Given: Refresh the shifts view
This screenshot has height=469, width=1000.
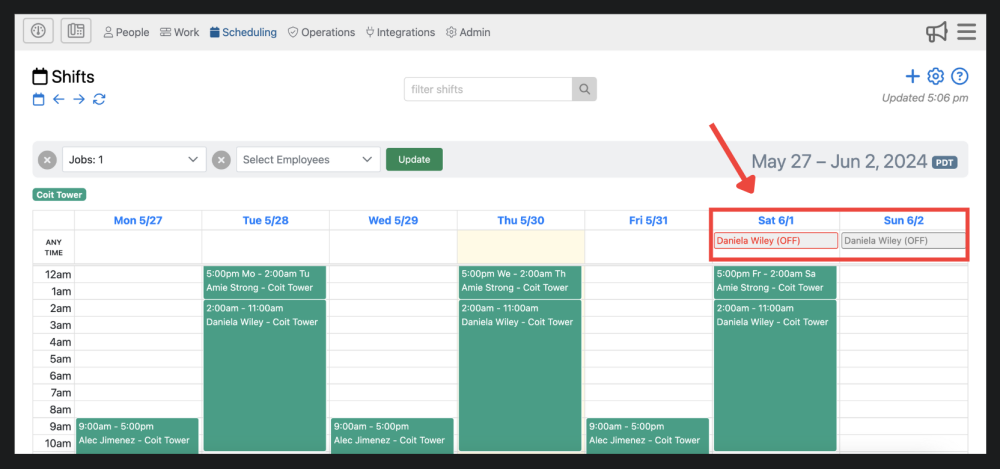Looking at the screenshot, I should click(99, 99).
